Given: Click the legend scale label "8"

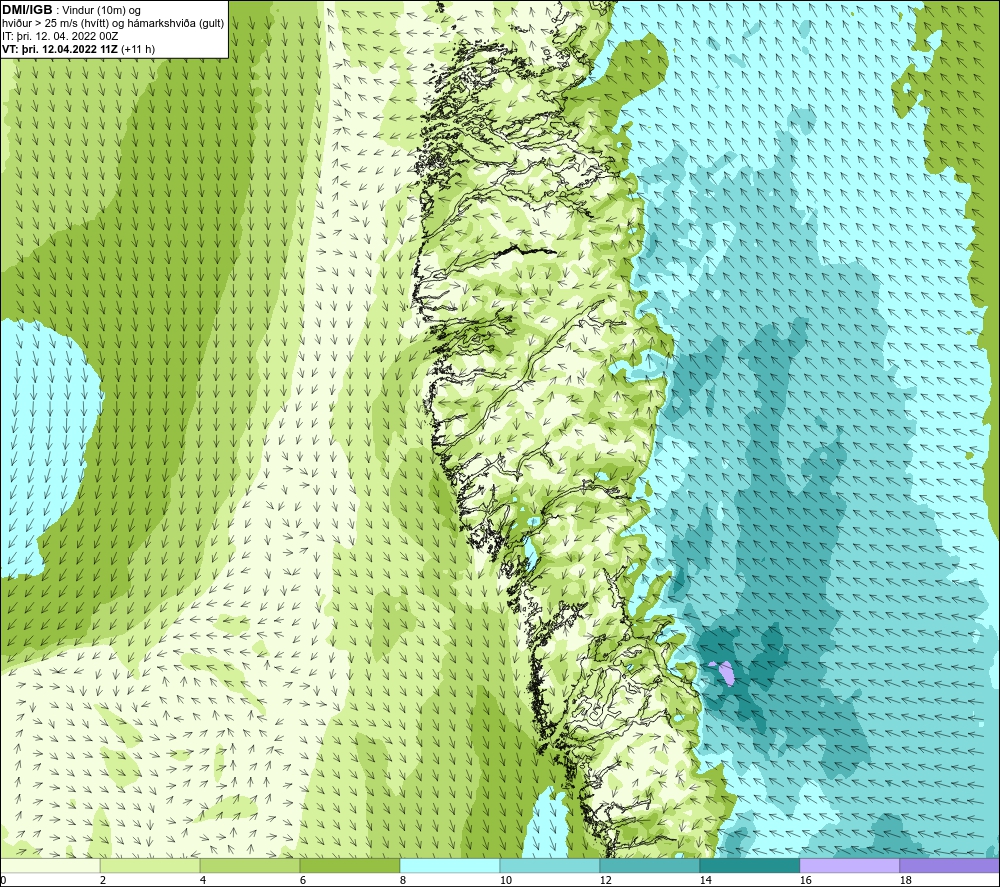Looking at the screenshot, I should tap(403, 881).
